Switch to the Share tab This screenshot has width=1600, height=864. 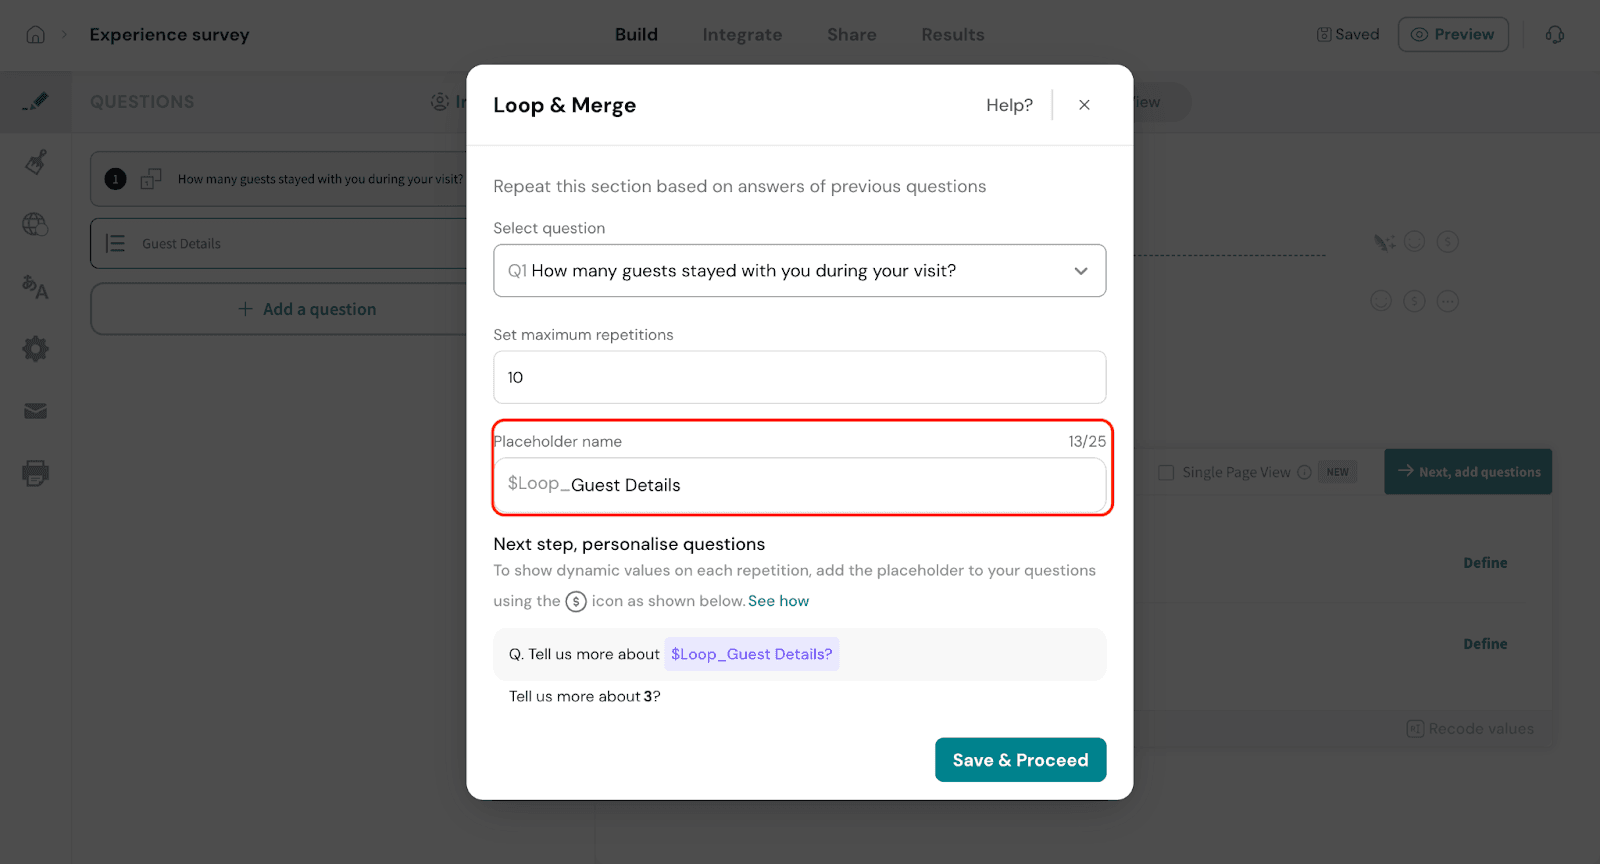(x=851, y=35)
